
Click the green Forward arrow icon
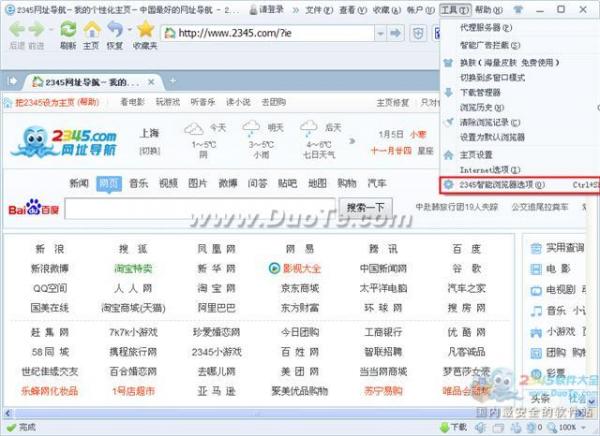(37, 29)
